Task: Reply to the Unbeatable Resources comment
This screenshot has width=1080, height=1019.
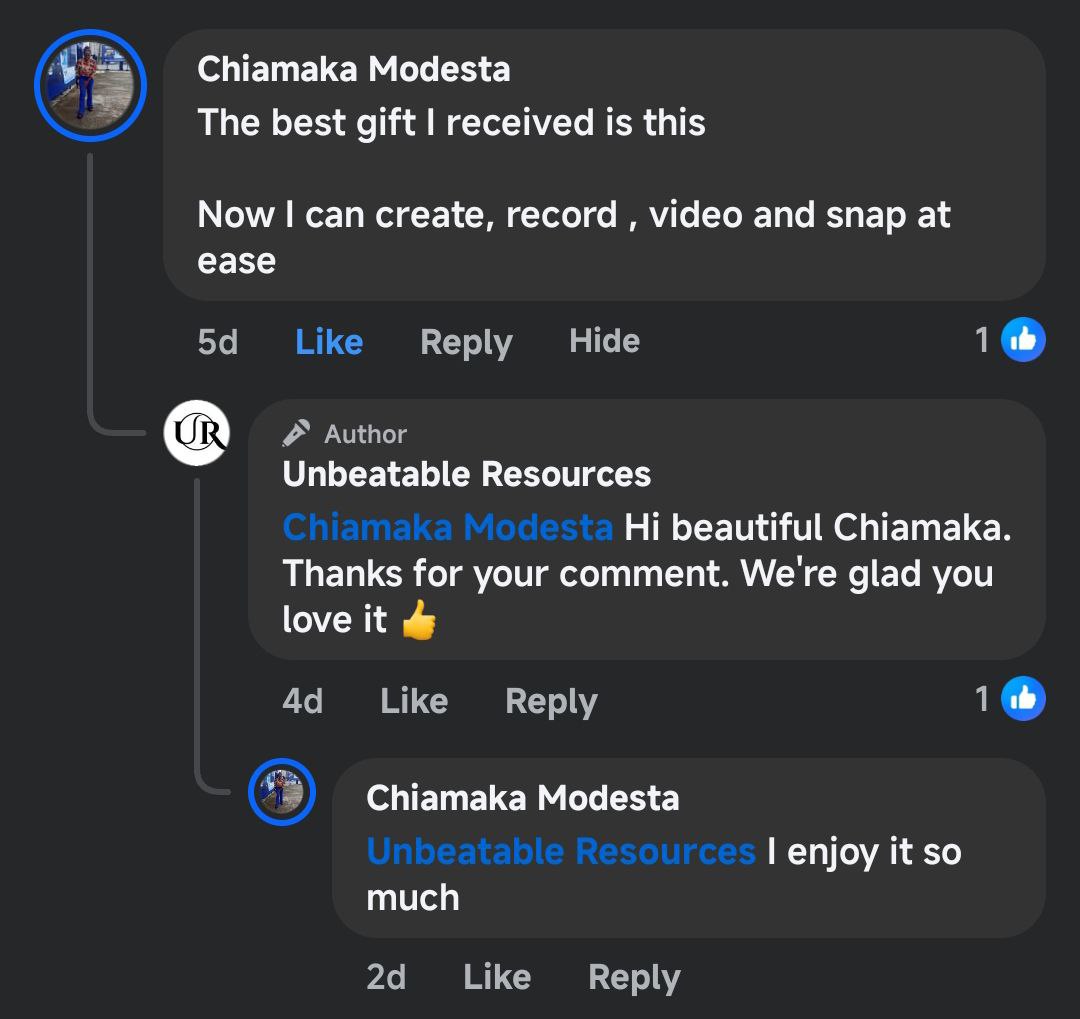Action: 551,701
